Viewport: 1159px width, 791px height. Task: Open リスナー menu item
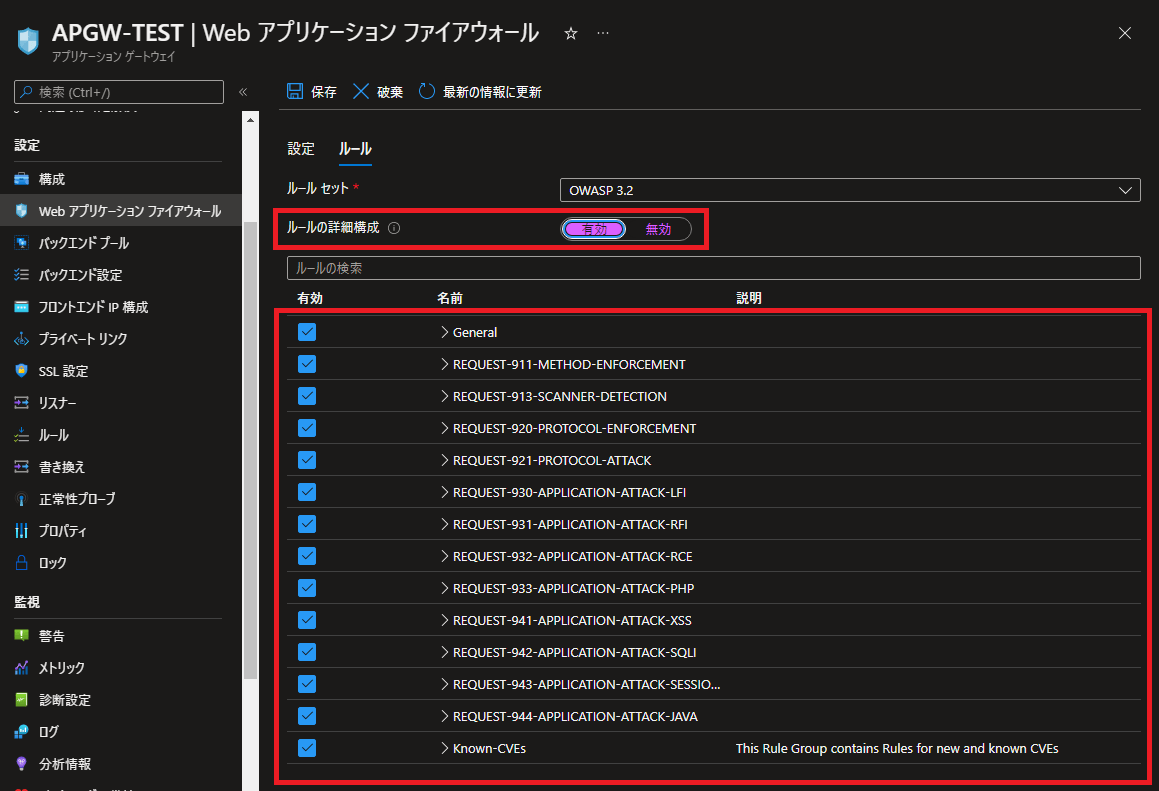pyautogui.click(x=58, y=403)
